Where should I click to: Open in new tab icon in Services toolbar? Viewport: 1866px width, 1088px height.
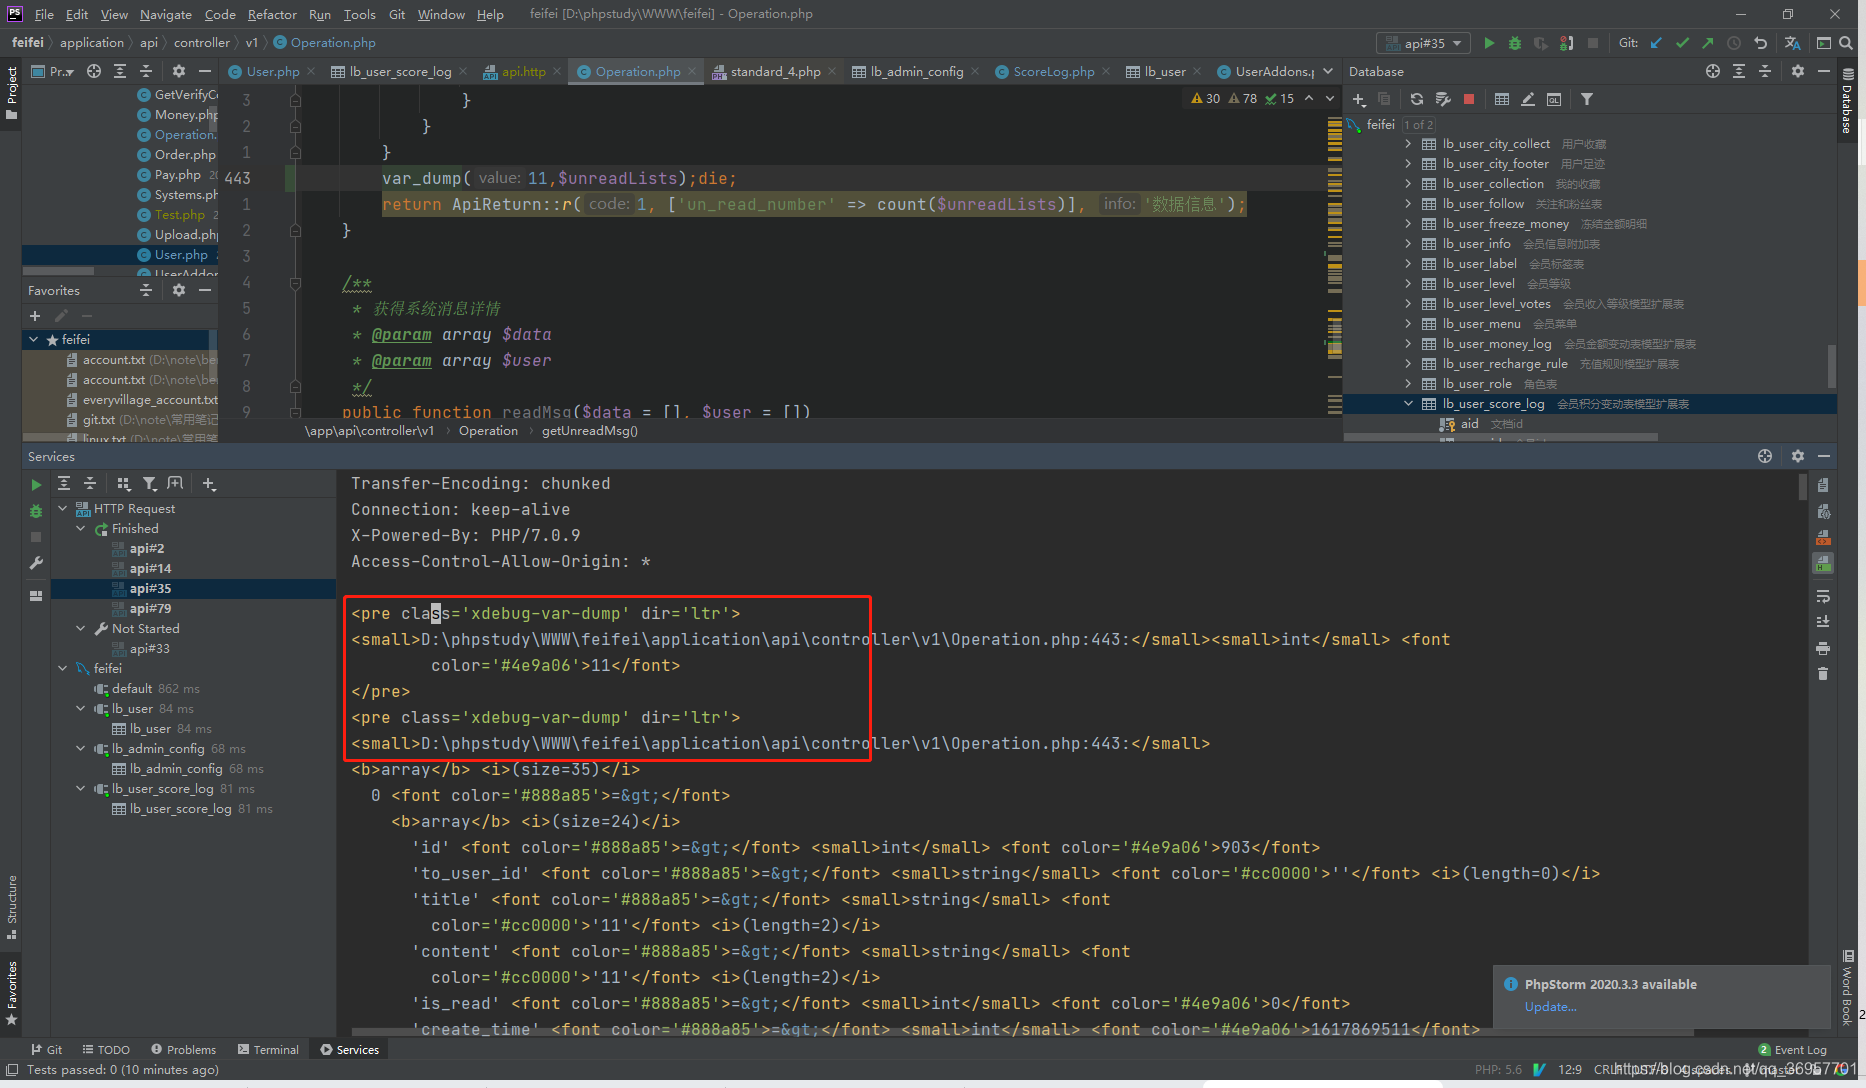coord(175,484)
